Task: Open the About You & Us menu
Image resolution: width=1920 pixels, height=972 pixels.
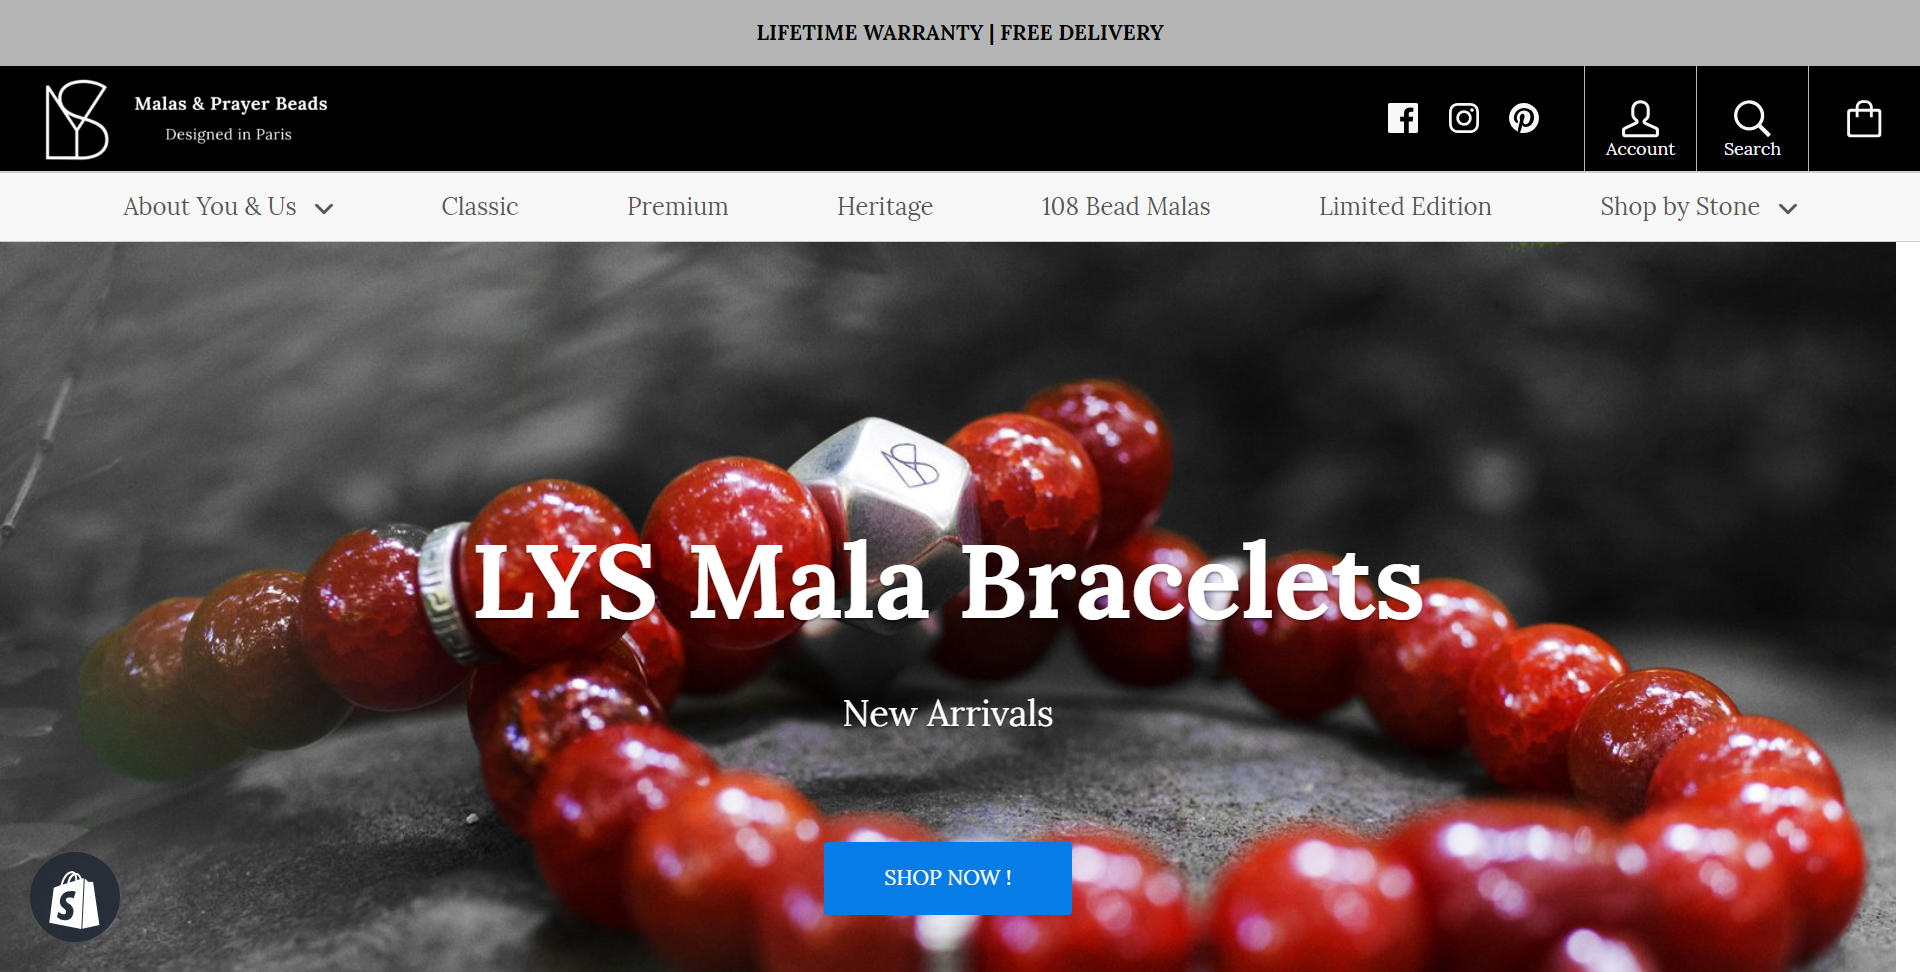Action: pyautogui.click(x=210, y=206)
